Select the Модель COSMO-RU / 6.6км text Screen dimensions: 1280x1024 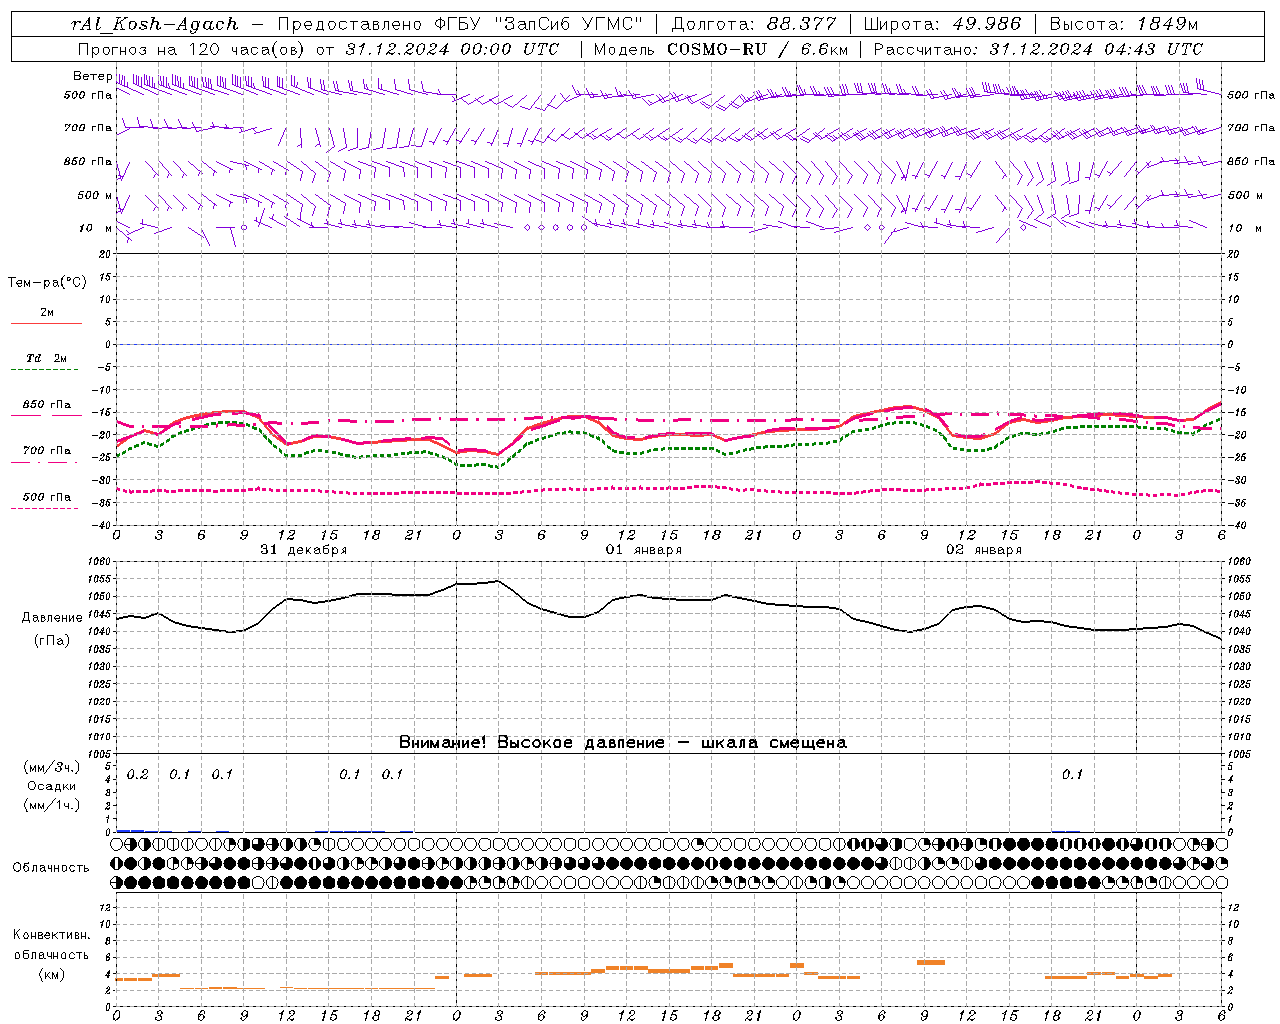coord(720,49)
